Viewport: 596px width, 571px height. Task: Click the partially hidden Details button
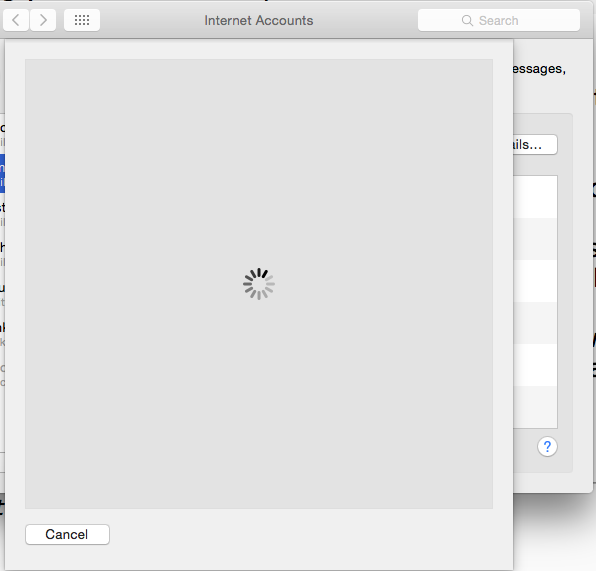[x=535, y=144]
